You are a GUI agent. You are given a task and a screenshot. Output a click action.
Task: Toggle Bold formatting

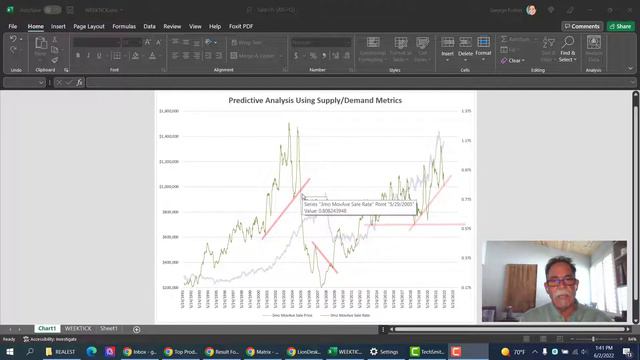78,56
